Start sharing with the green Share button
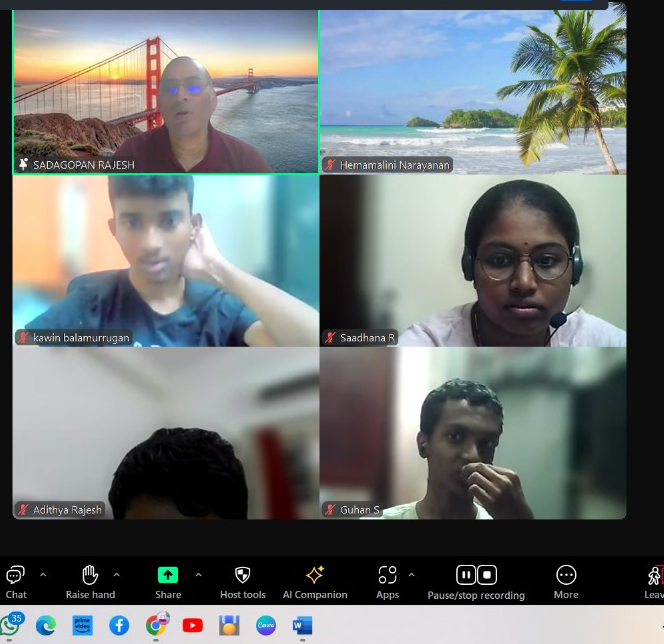 pyautogui.click(x=168, y=576)
